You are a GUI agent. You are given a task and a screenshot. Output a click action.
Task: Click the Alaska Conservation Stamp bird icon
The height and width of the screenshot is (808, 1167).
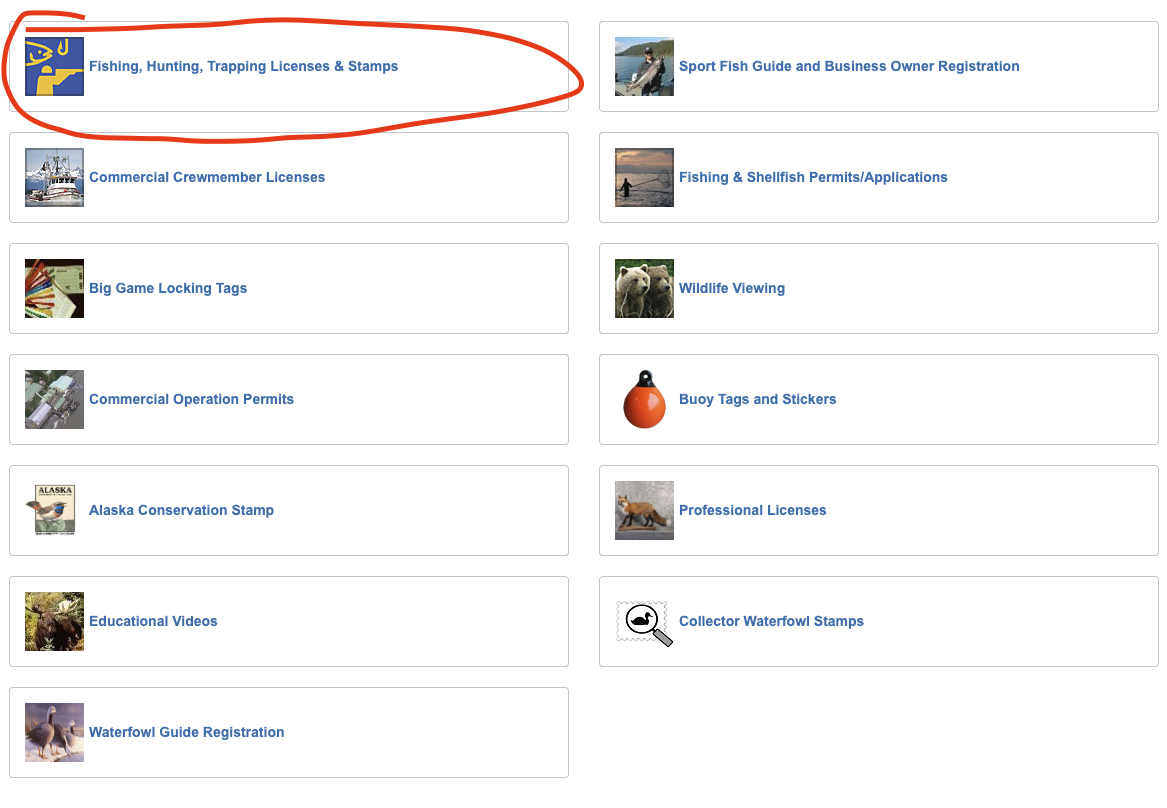54,511
